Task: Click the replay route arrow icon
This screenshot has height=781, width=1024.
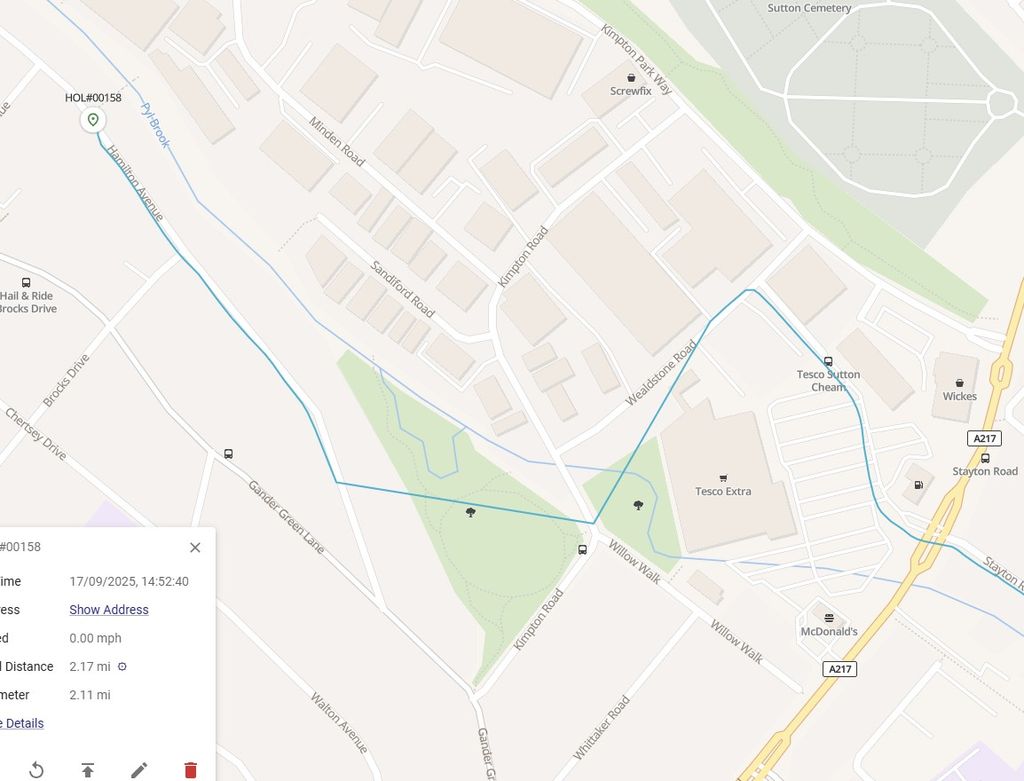Action: pyautogui.click(x=37, y=770)
